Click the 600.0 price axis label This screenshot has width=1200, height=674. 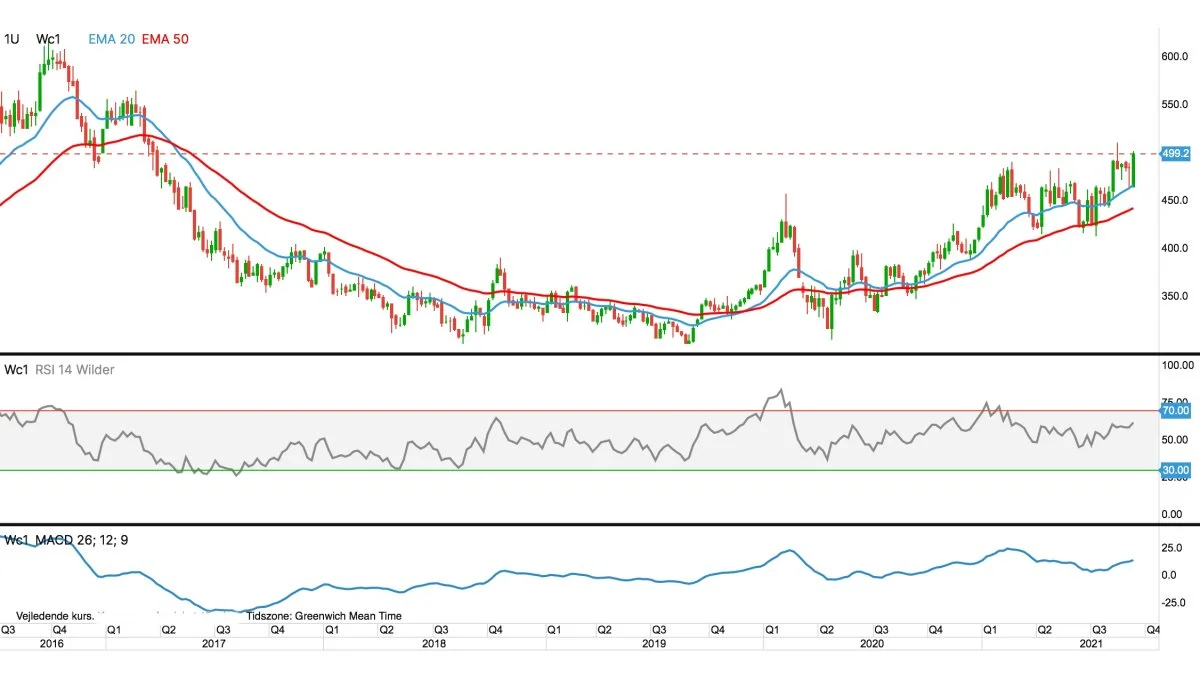click(1174, 57)
